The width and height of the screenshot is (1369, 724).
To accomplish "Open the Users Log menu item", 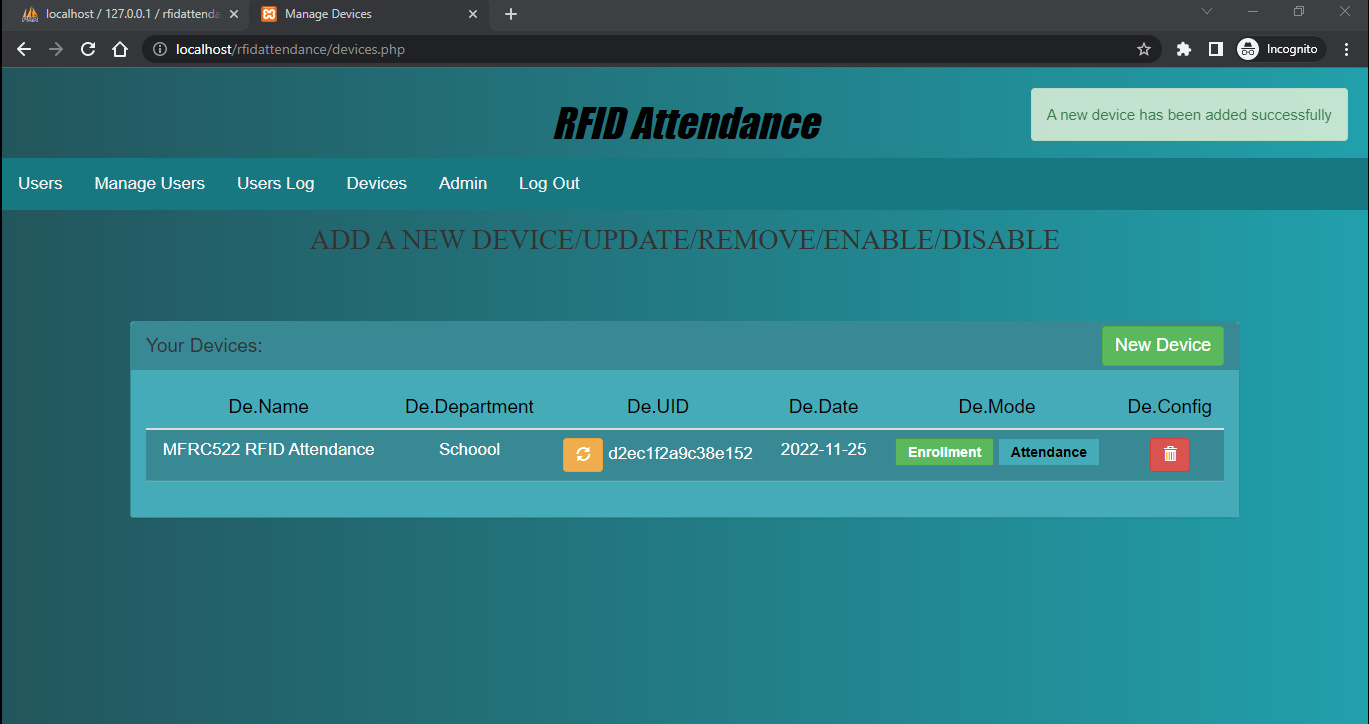I will 275,183.
